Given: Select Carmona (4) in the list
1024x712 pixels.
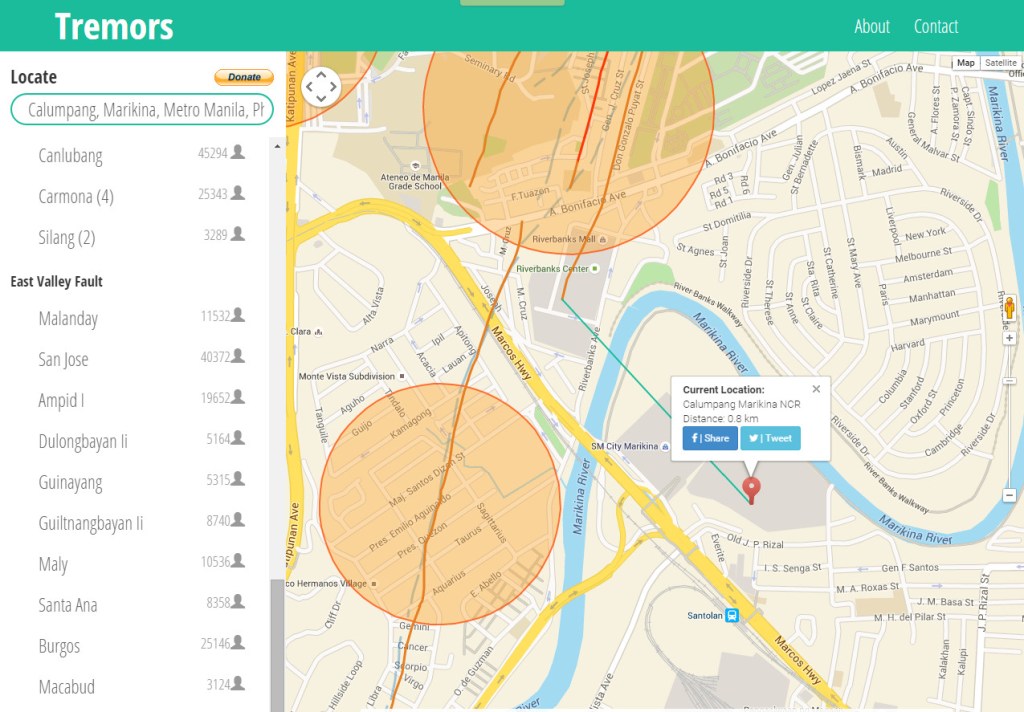Looking at the screenshot, I should 76,196.
